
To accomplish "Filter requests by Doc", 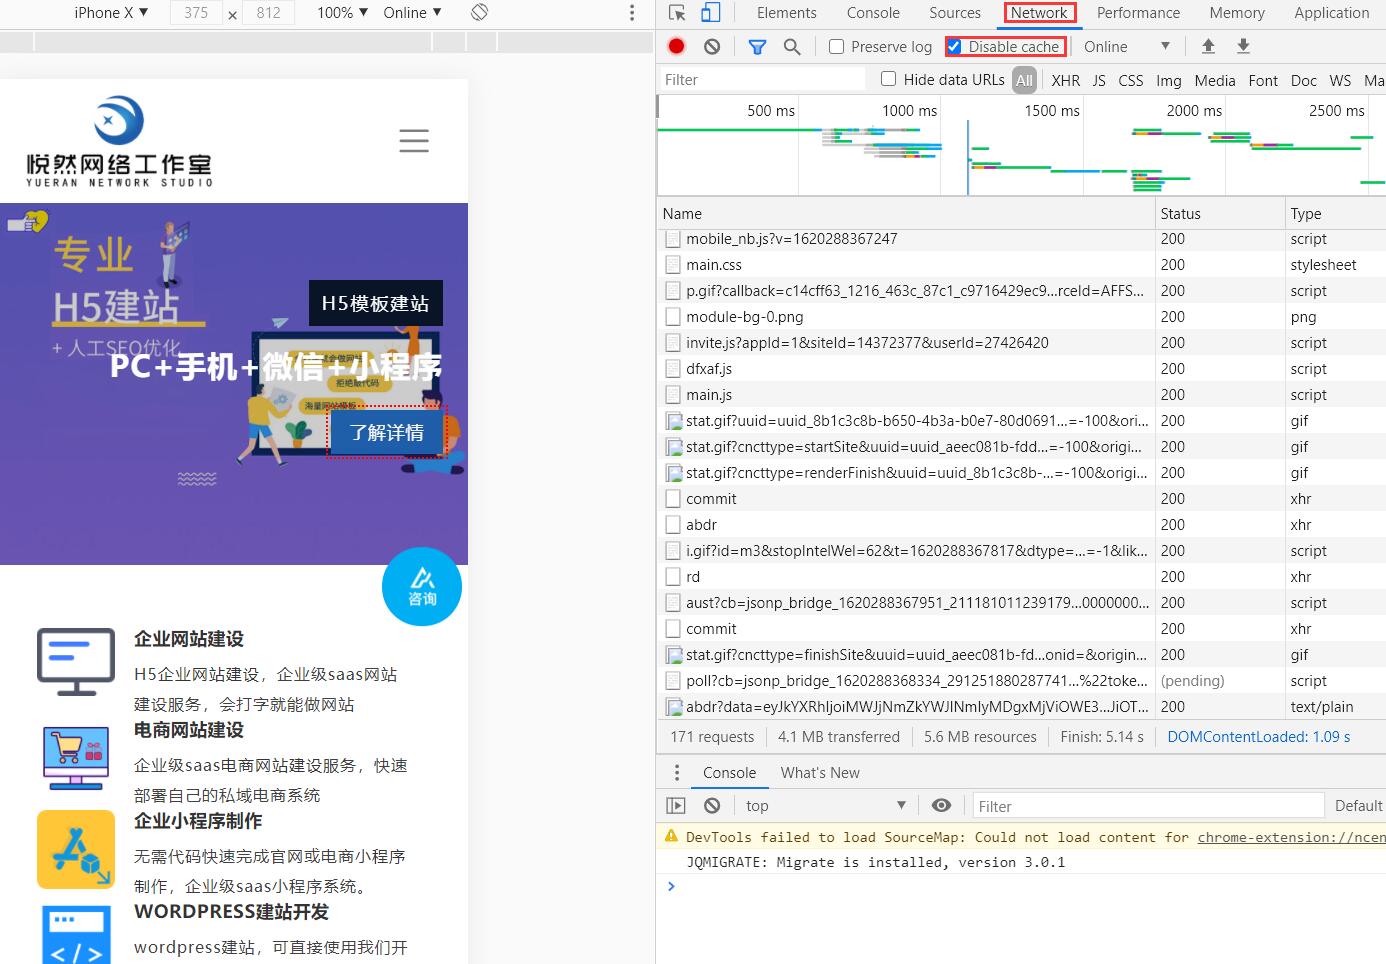I will pyautogui.click(x=1304, y=80).
